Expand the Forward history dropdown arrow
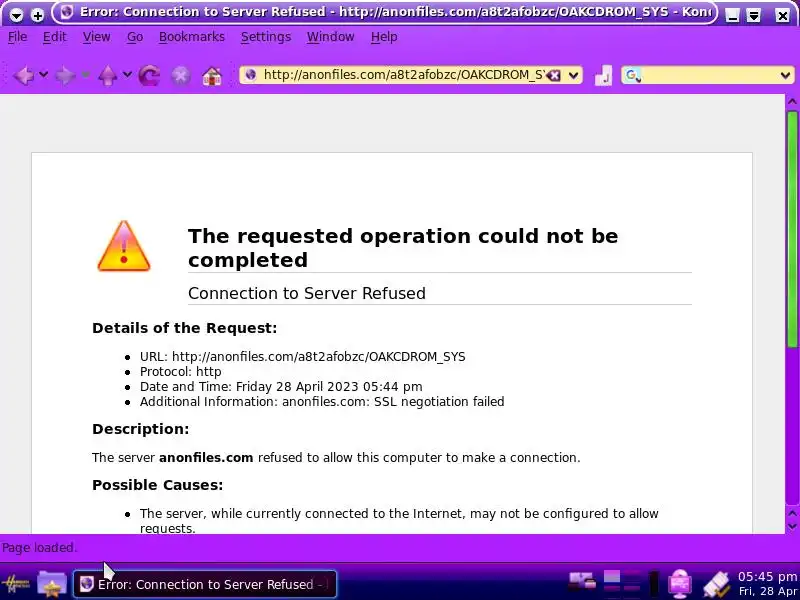Viewport: 800px width, 600px height. (x=85, y=75)
